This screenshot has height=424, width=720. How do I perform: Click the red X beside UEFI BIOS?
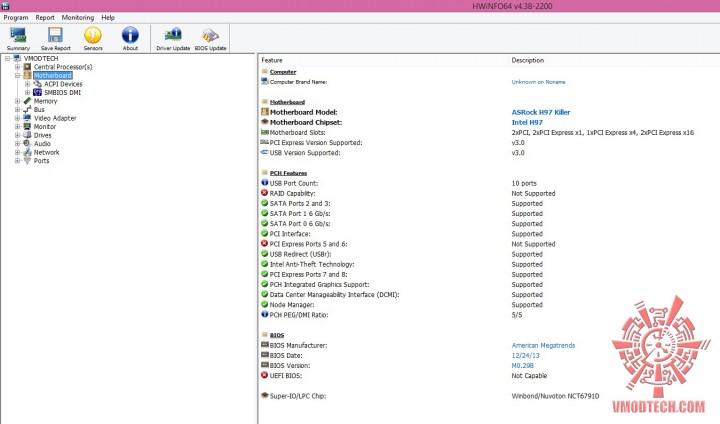pos(264,375)
